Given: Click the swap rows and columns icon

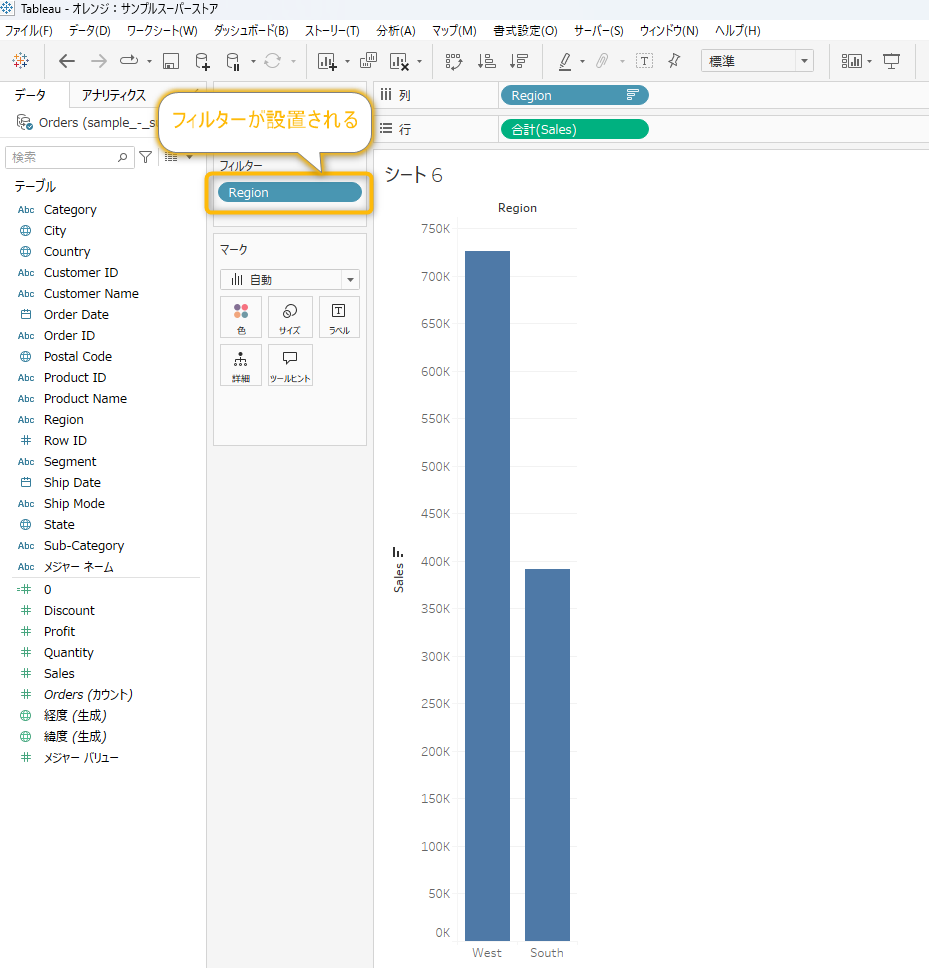Looking at the screenshot, I should pyautogui.click(x=454, y=61).
